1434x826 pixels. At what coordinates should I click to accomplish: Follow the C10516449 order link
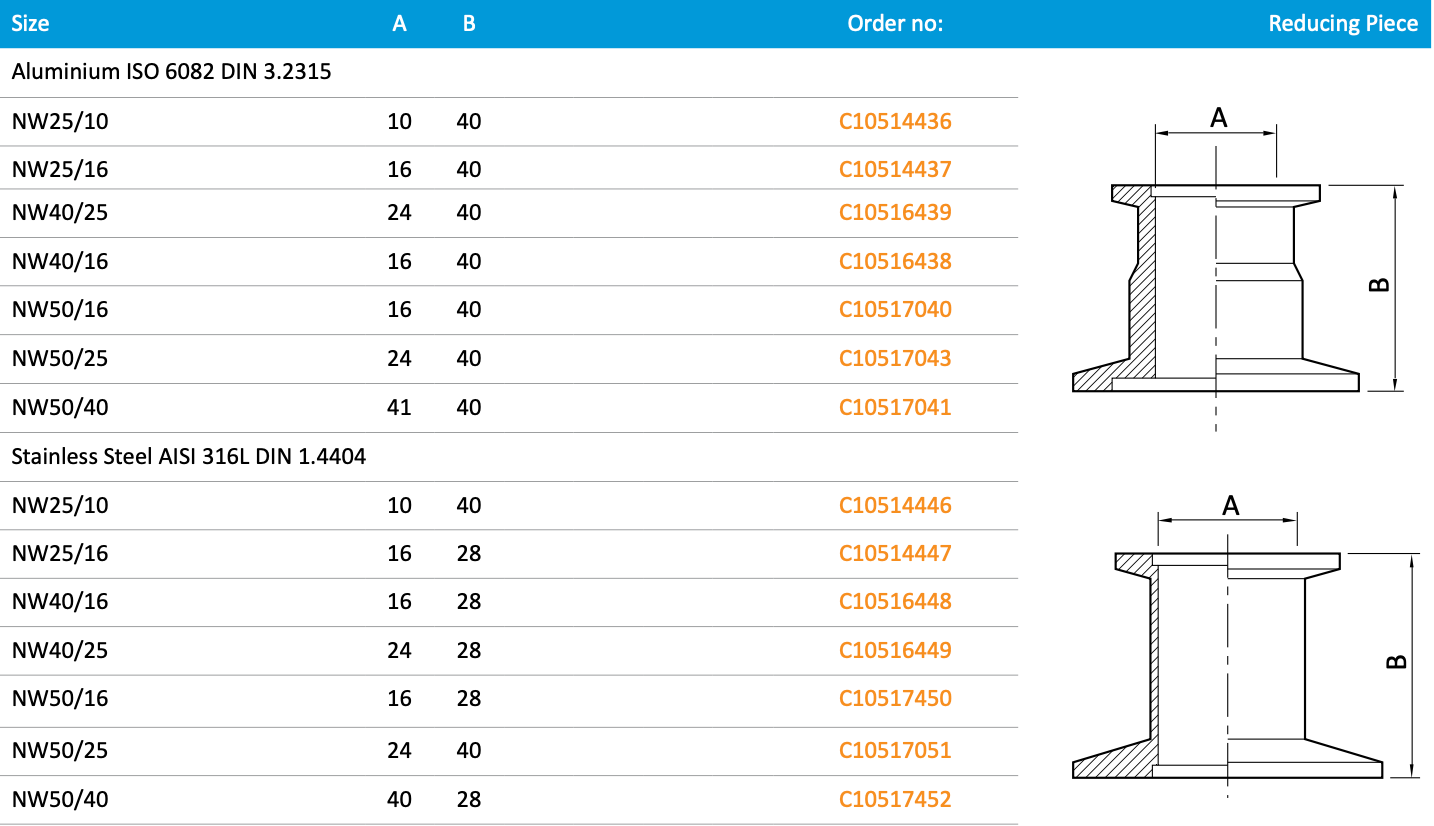tap(895, 651)
